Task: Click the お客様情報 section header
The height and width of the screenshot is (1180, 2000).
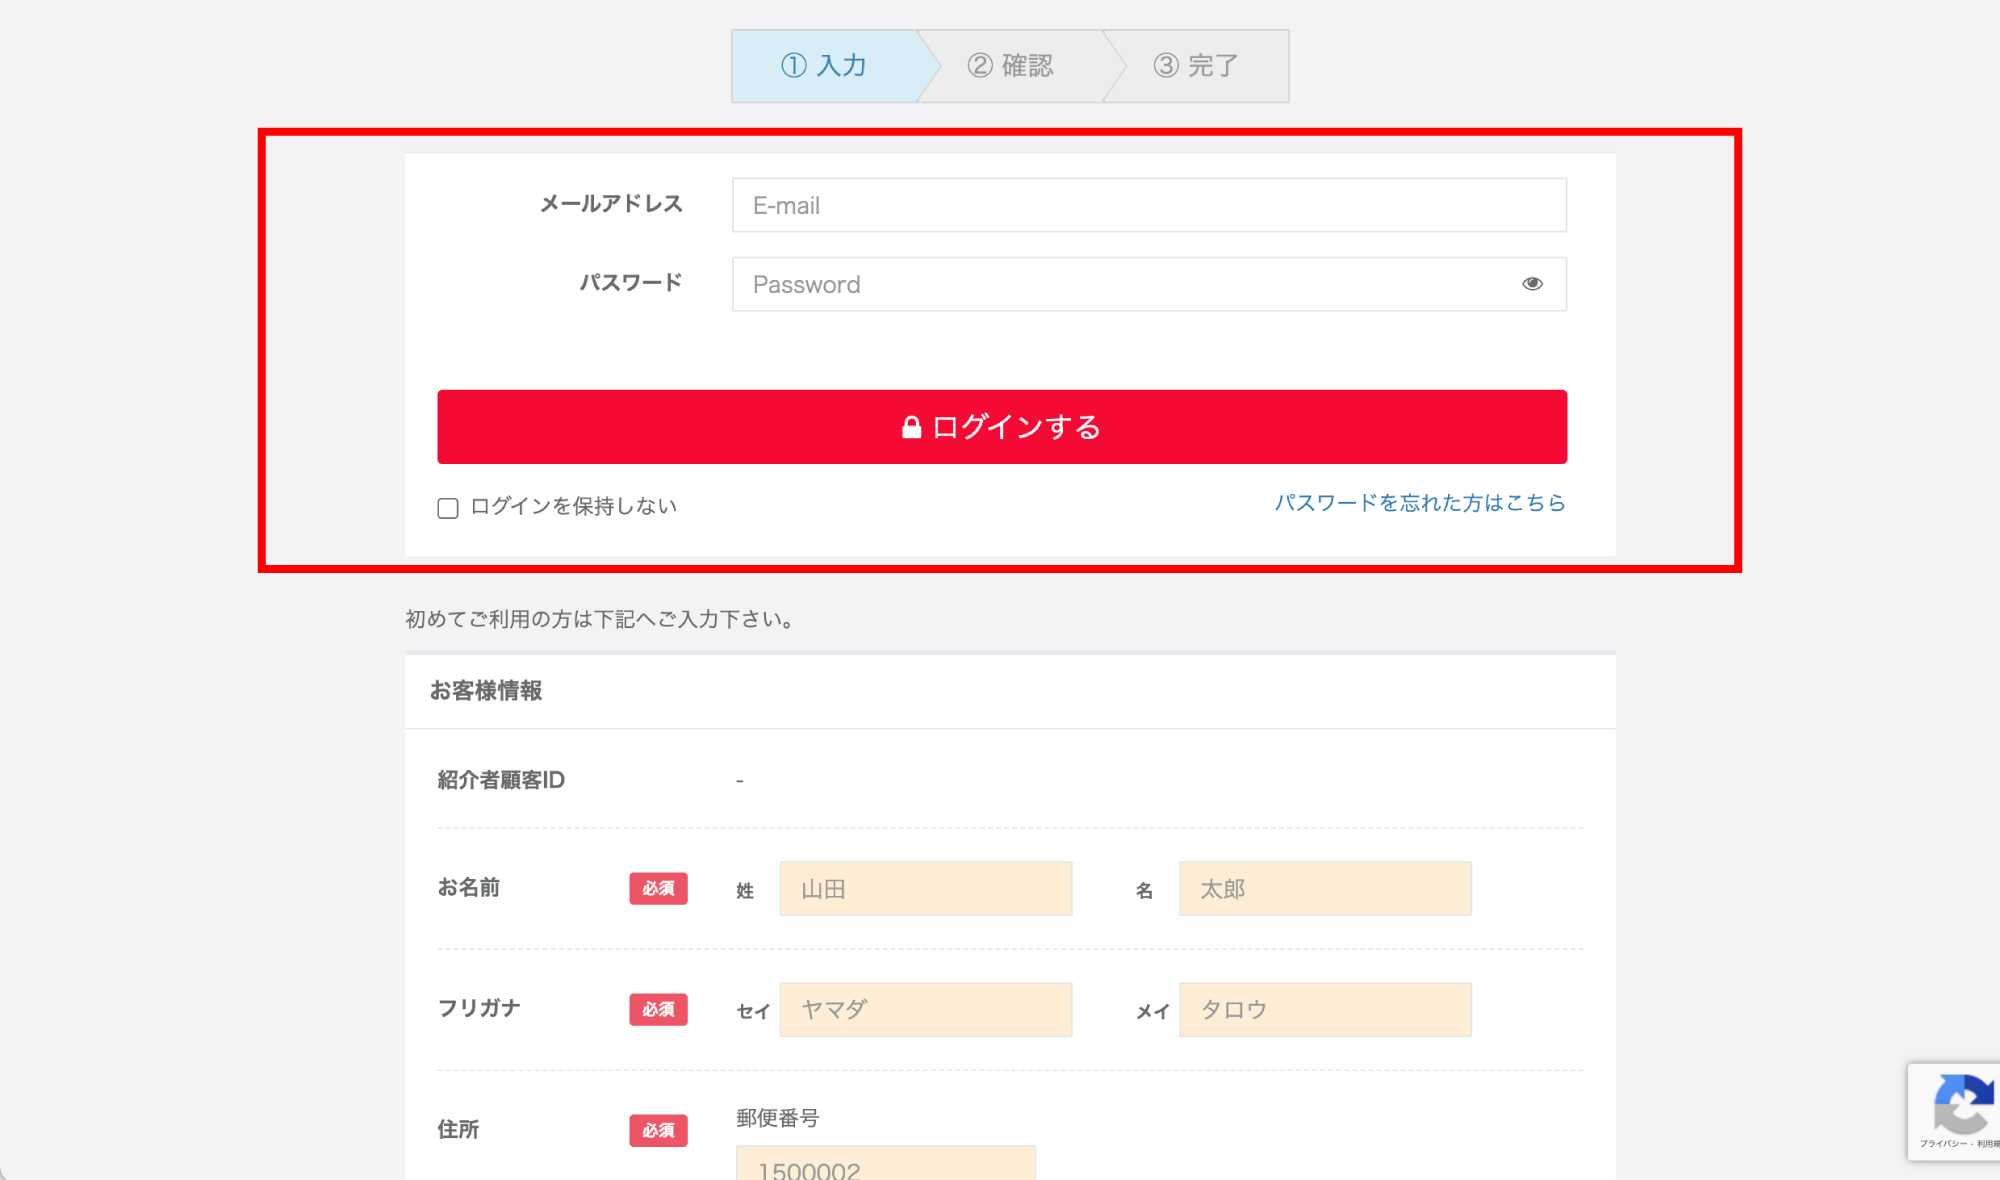Action: pyautogui.click(x=486, y=690)
